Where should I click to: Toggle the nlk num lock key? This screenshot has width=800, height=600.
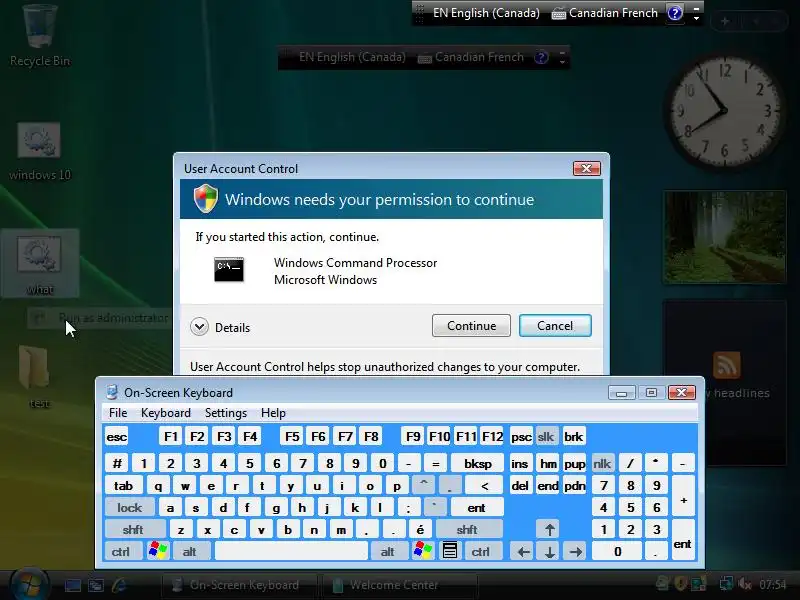602,463
